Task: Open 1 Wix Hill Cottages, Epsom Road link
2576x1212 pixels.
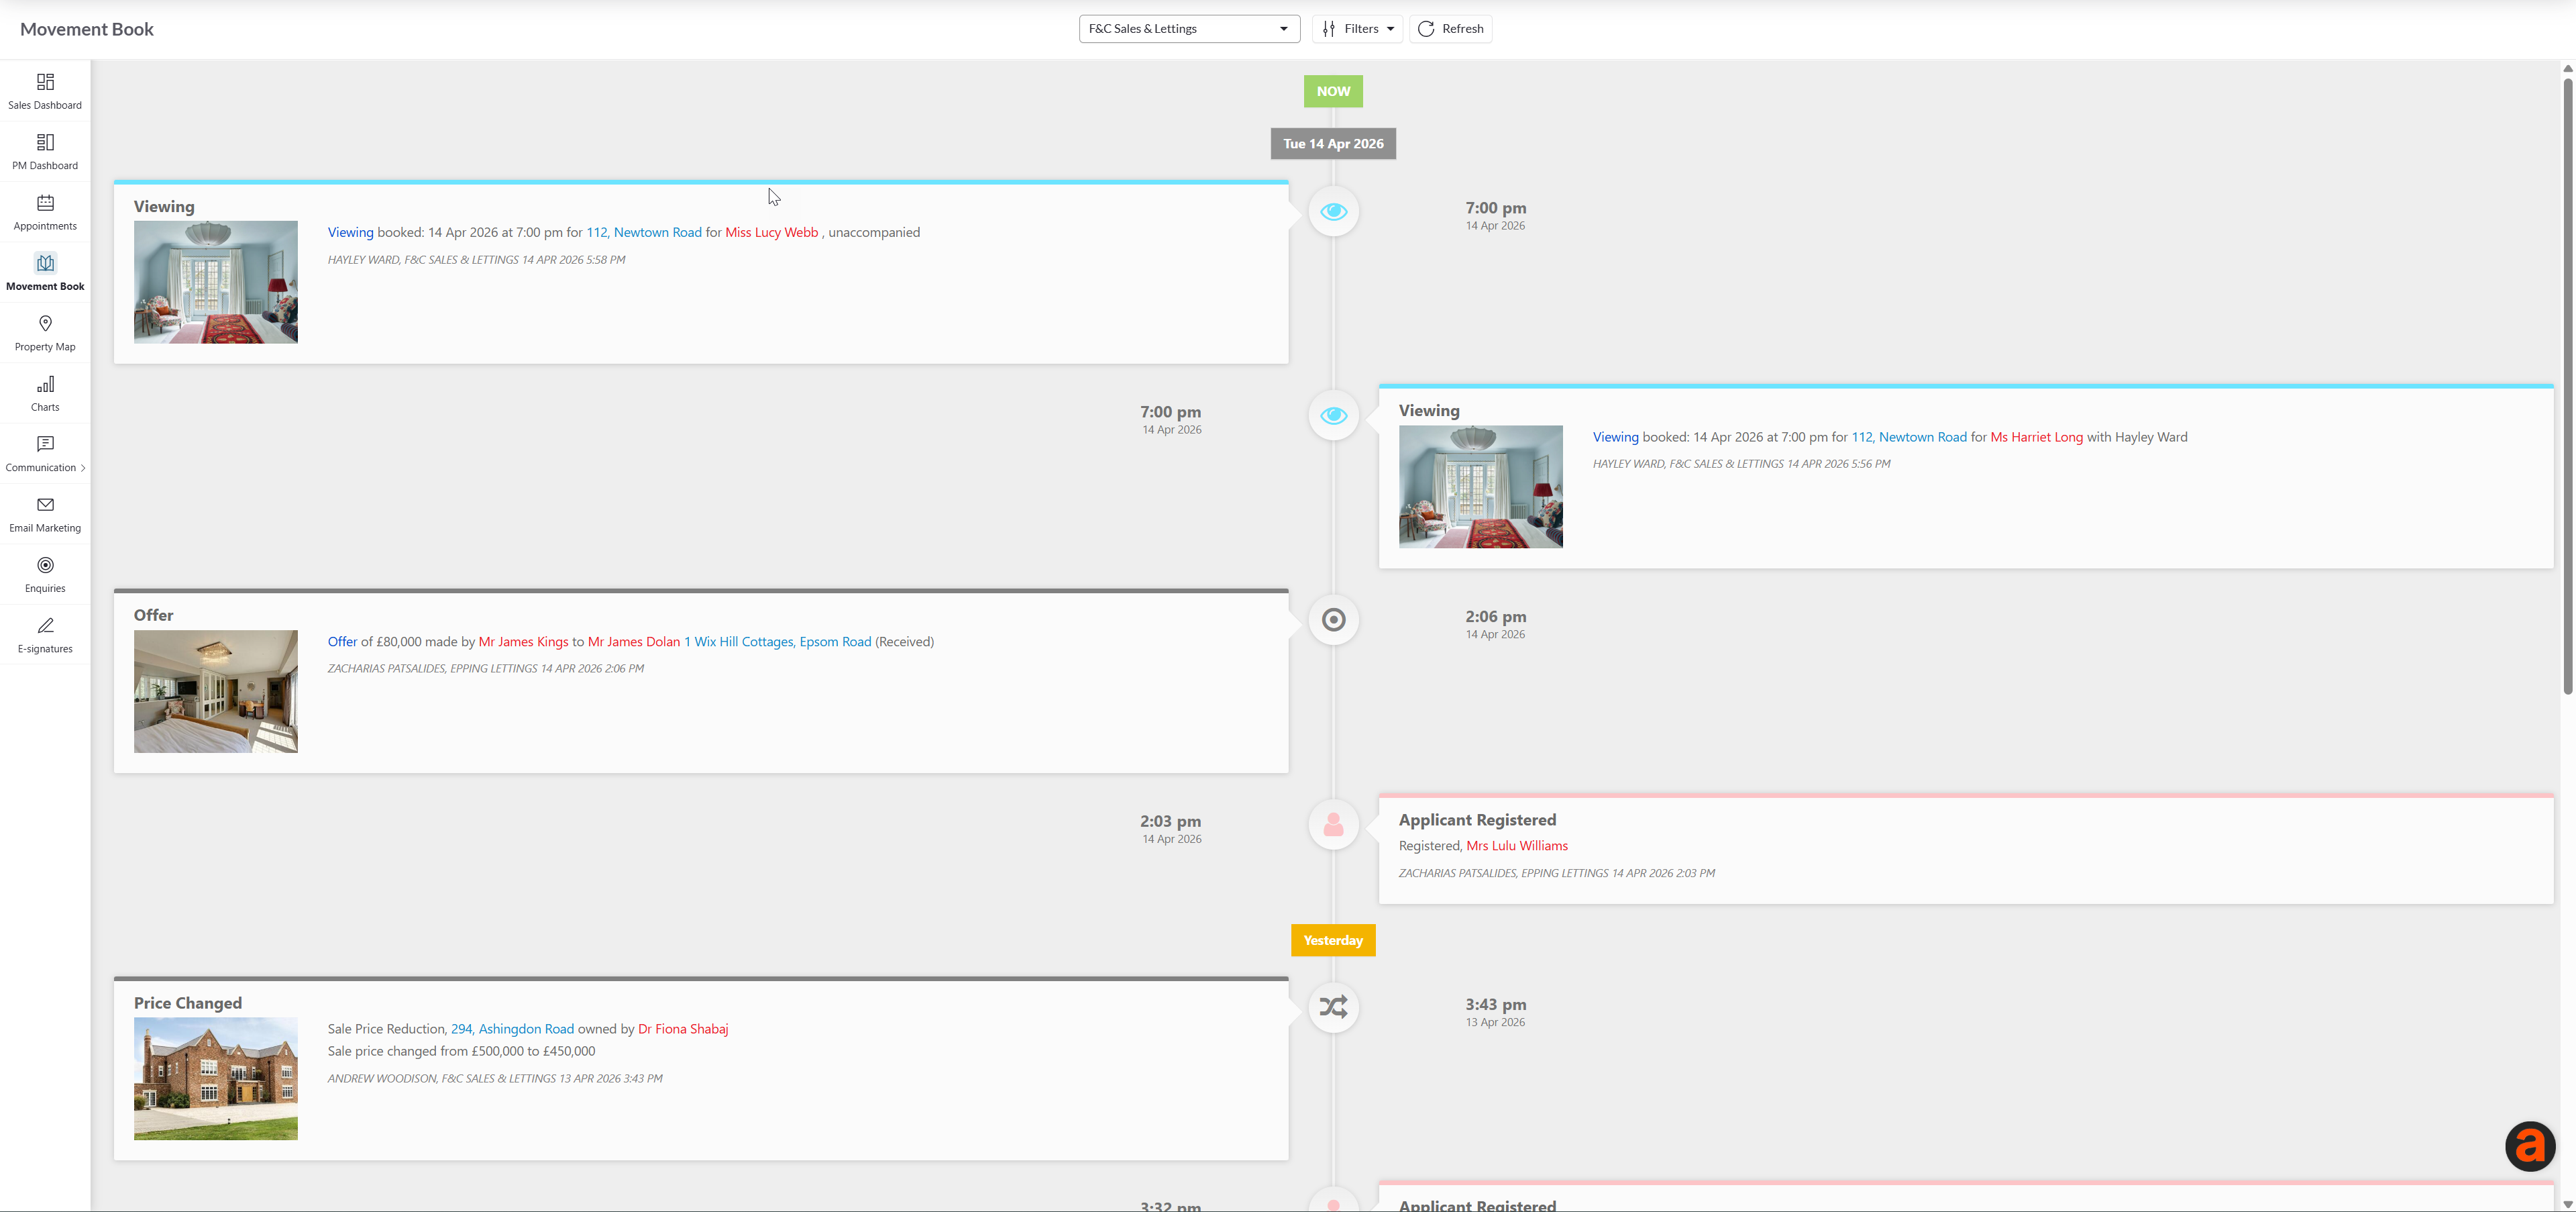Action: [777, 642]
